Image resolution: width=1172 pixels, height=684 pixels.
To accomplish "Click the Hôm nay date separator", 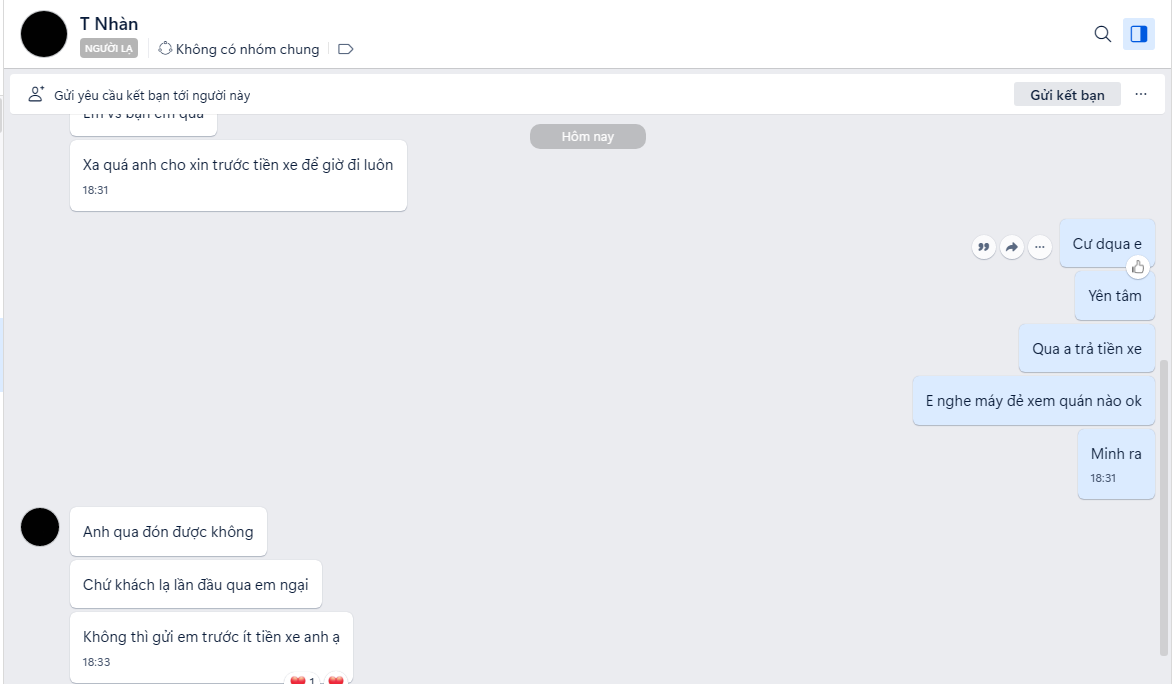I will point(587,137).
